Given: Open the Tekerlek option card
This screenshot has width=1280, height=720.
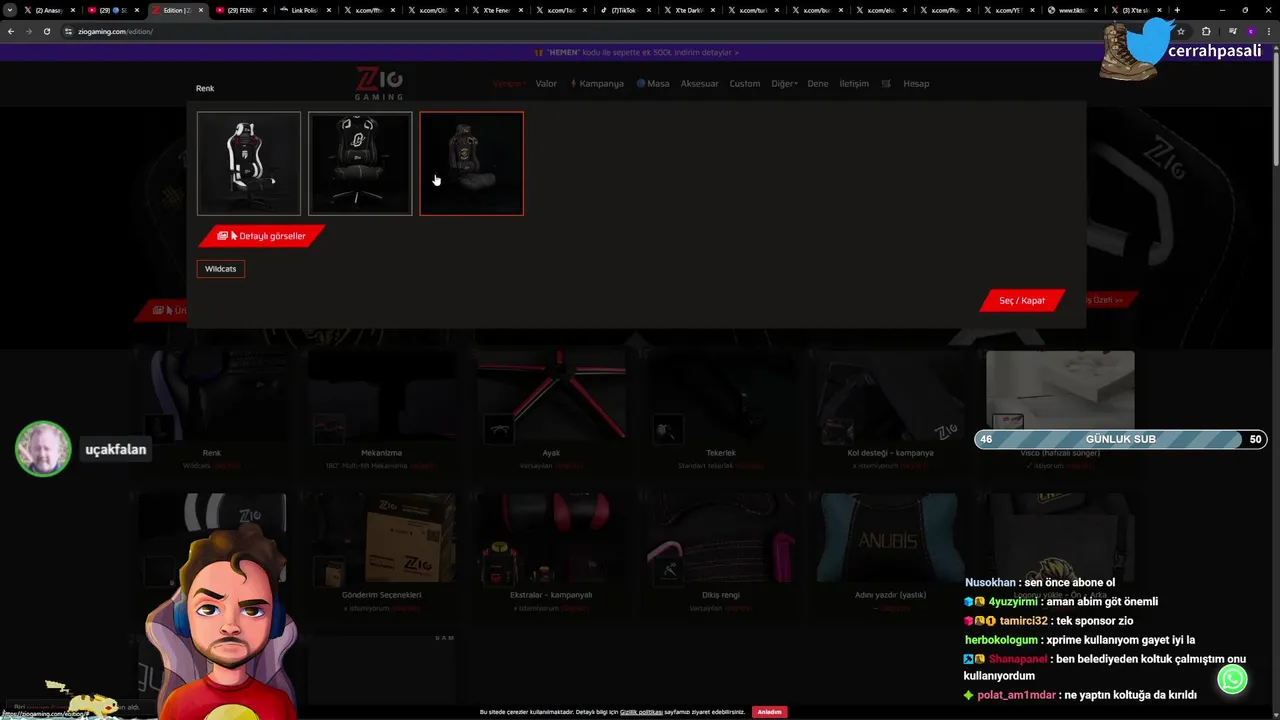Looking at the screenshot, I should [720, 413].
